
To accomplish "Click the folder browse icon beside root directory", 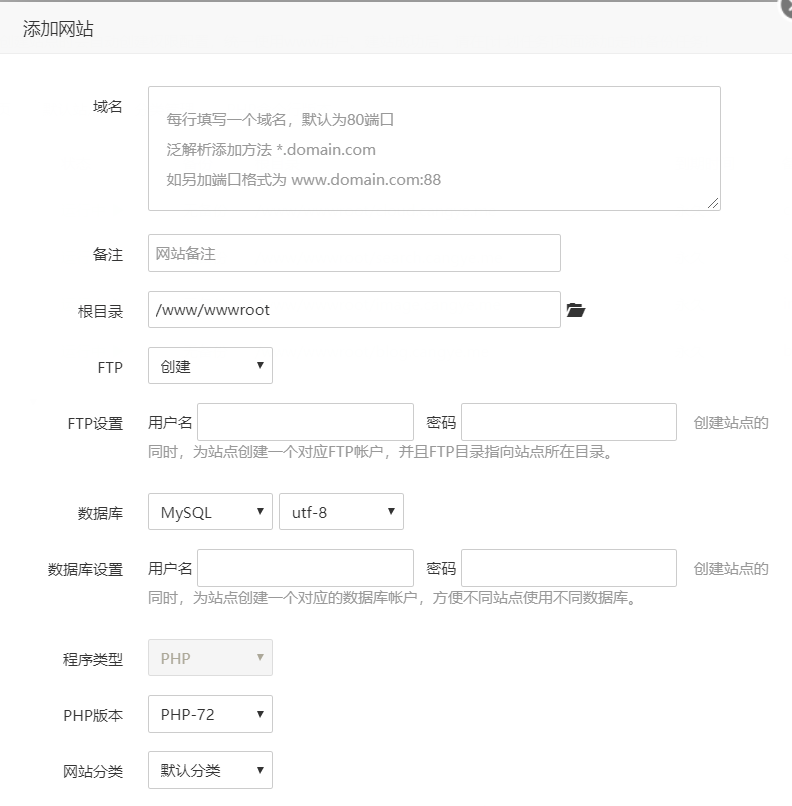I will click(576, 310).
